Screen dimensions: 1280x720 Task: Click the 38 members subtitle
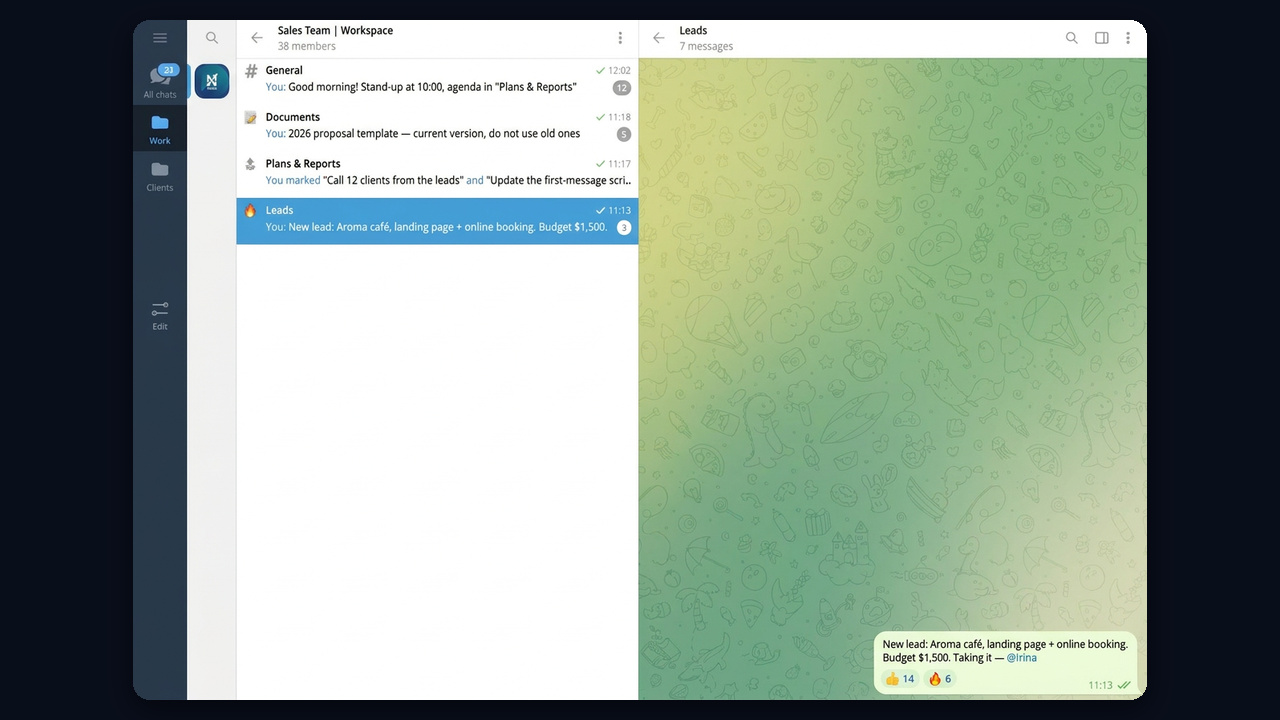point(307,46)
